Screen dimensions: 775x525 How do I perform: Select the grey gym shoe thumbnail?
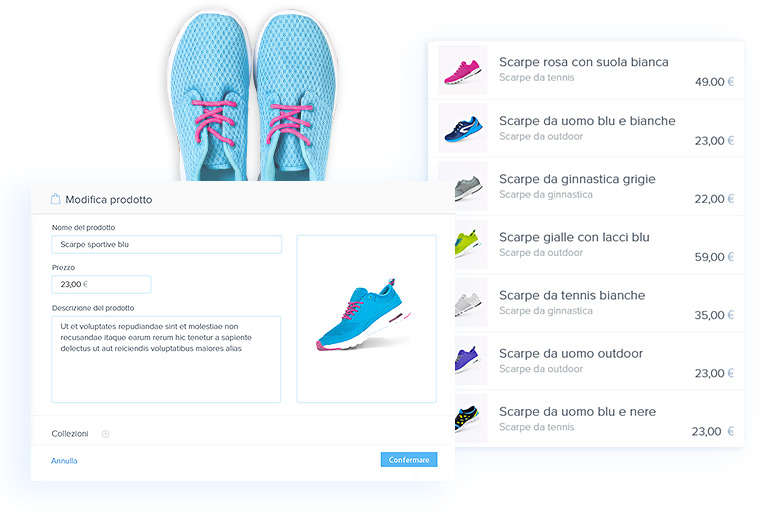[462, 187]
